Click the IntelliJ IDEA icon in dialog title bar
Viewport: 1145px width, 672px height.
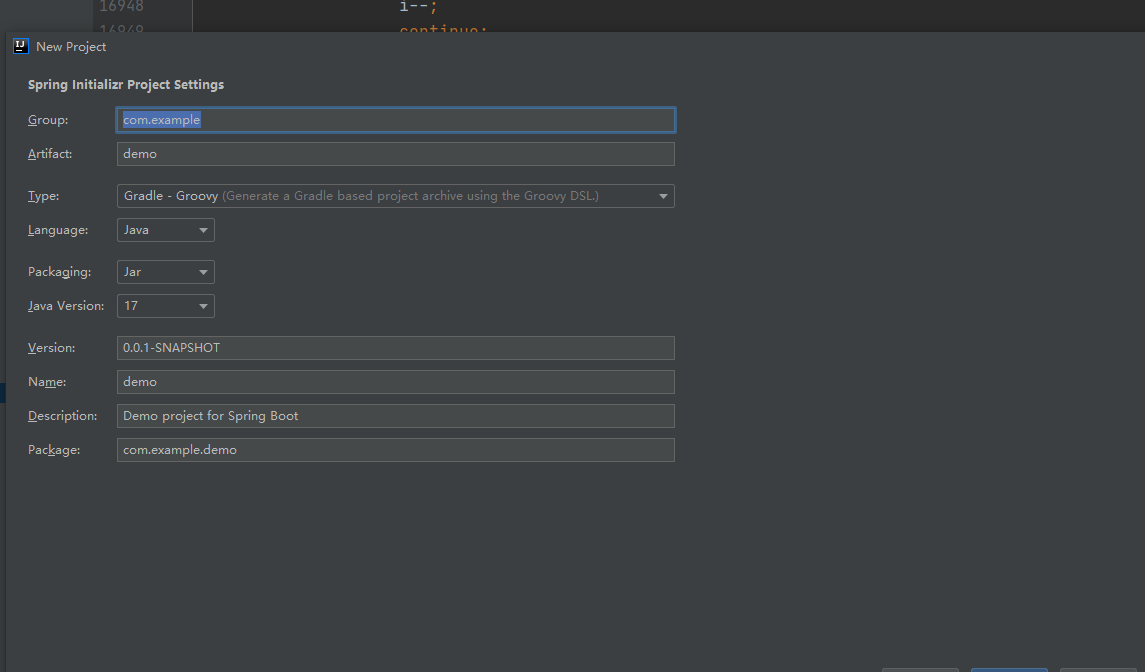[x=19, y=46]
